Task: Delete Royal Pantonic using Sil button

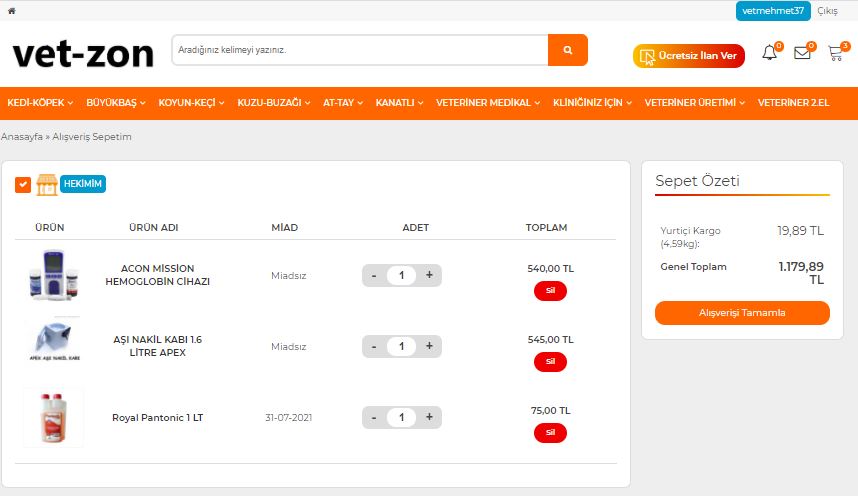Action: coord(550,433)
